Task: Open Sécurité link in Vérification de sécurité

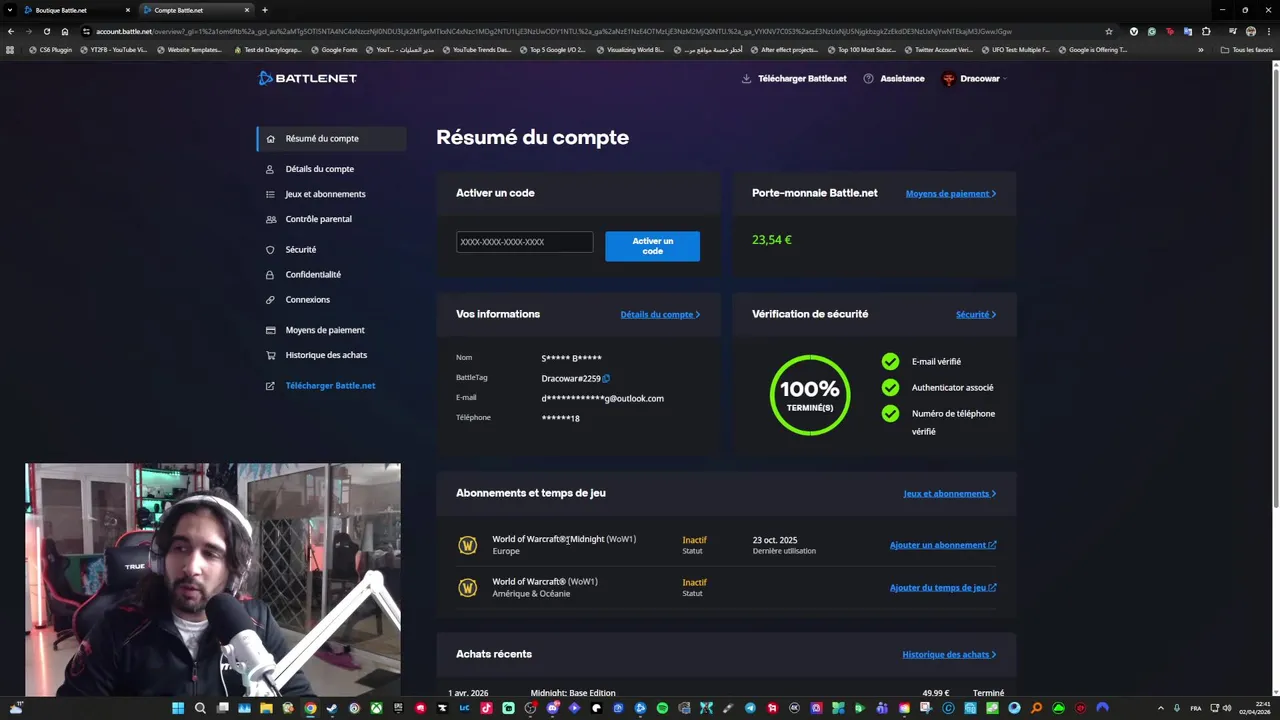Action: (976, 315)
